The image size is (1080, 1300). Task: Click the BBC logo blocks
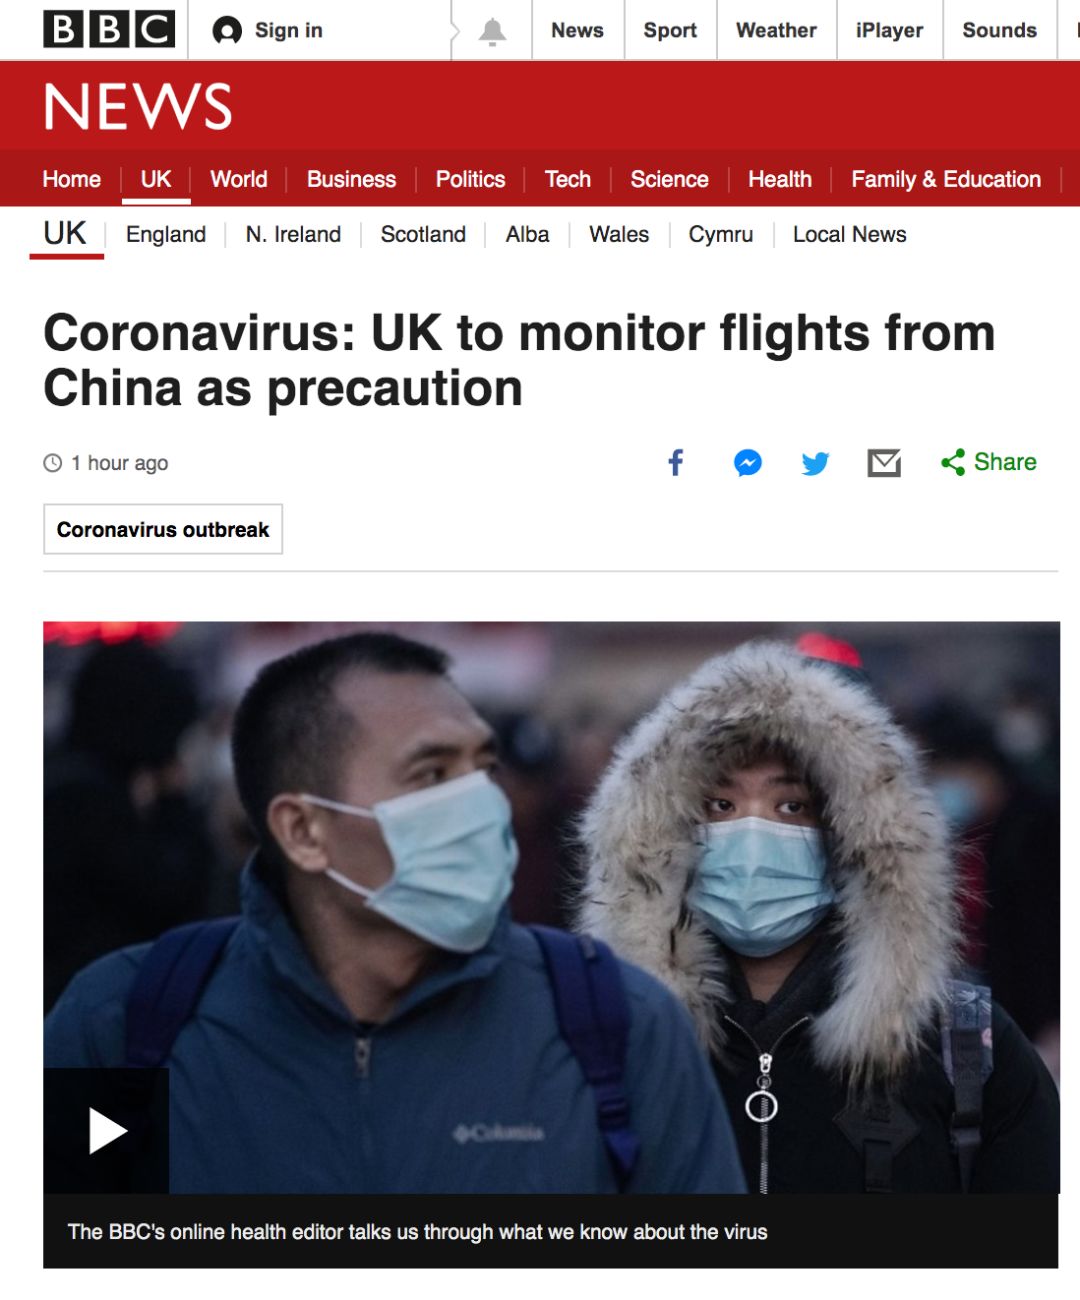click(109, 29)
